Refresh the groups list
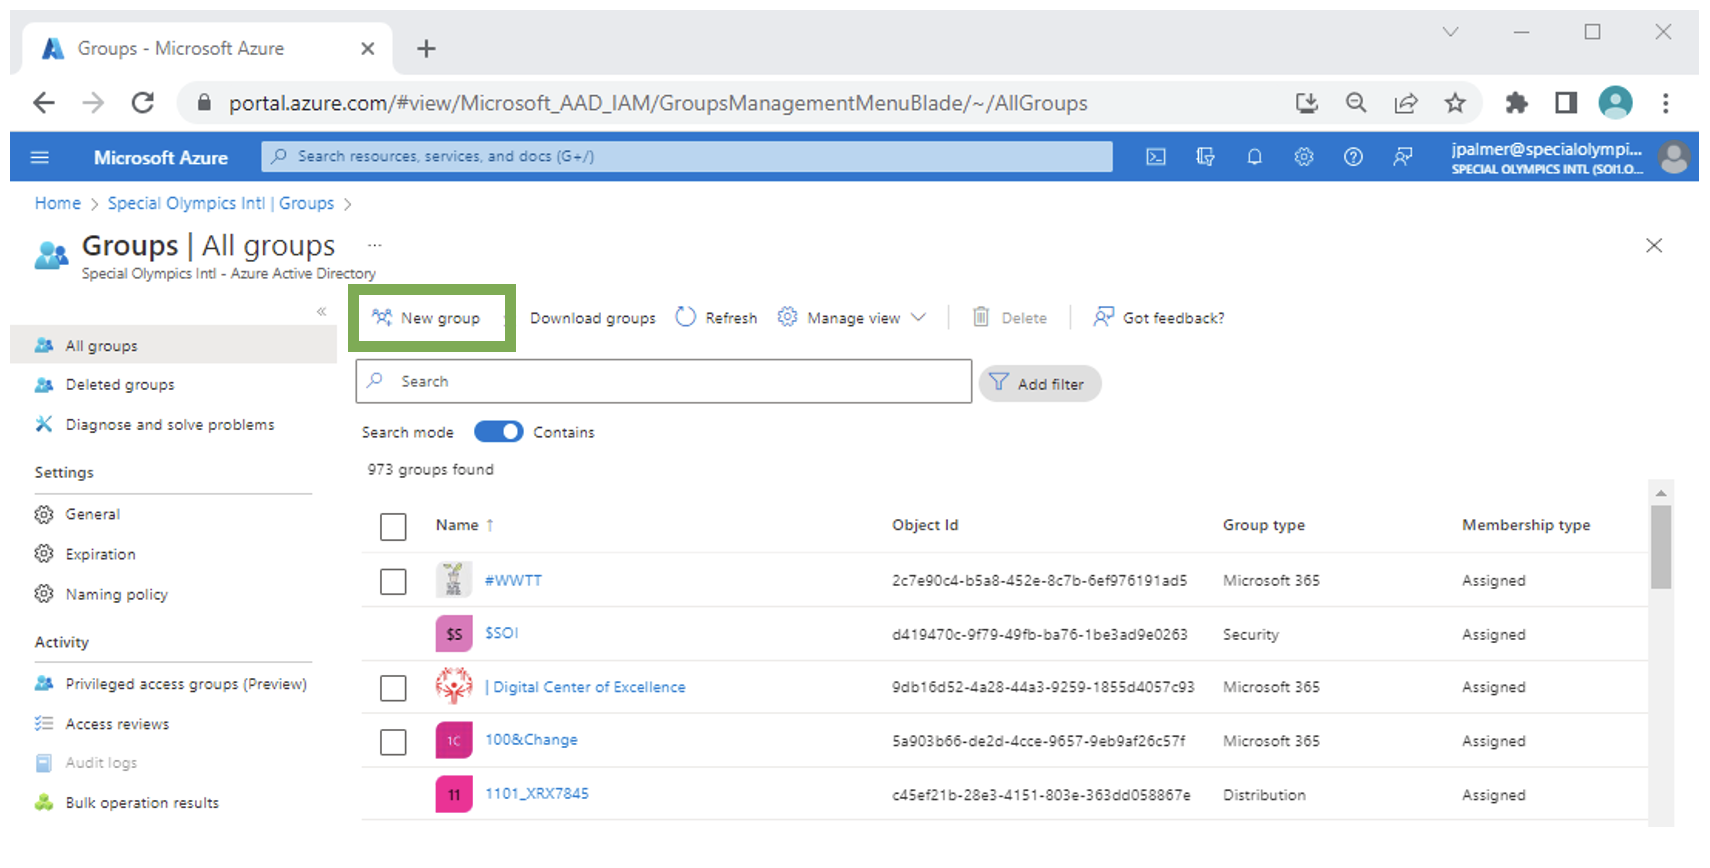This screenshot has height=868, width=1710. [x=716, y=318]
